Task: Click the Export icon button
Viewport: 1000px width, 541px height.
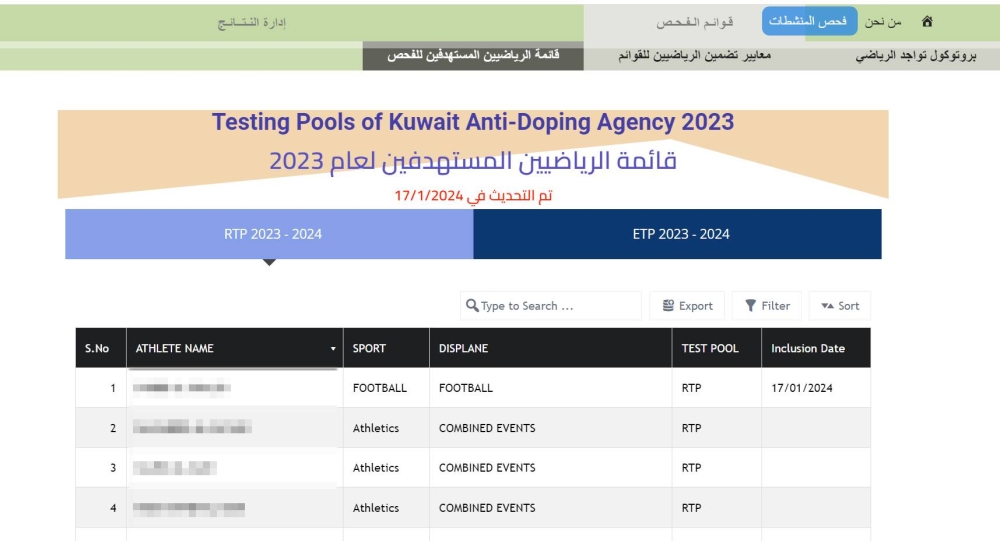Action: (668, 306)
